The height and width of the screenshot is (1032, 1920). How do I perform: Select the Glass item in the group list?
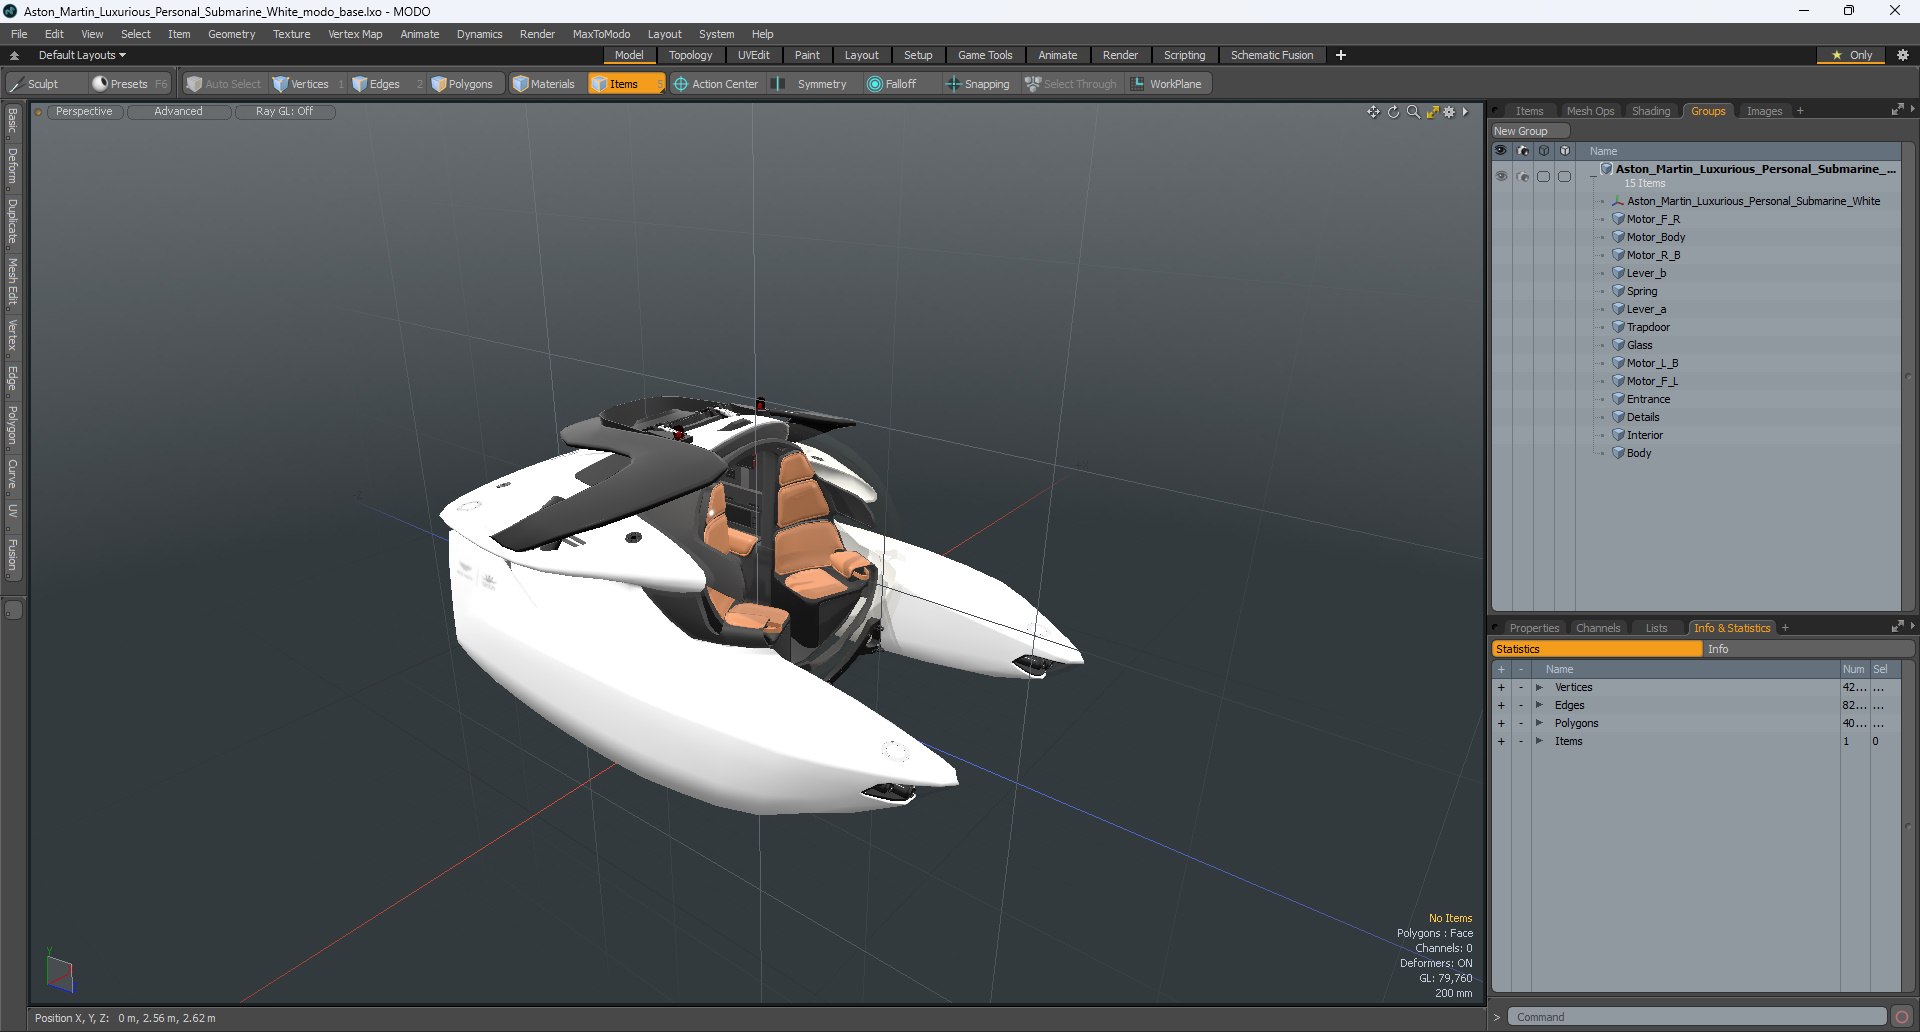pos(1639,345)
